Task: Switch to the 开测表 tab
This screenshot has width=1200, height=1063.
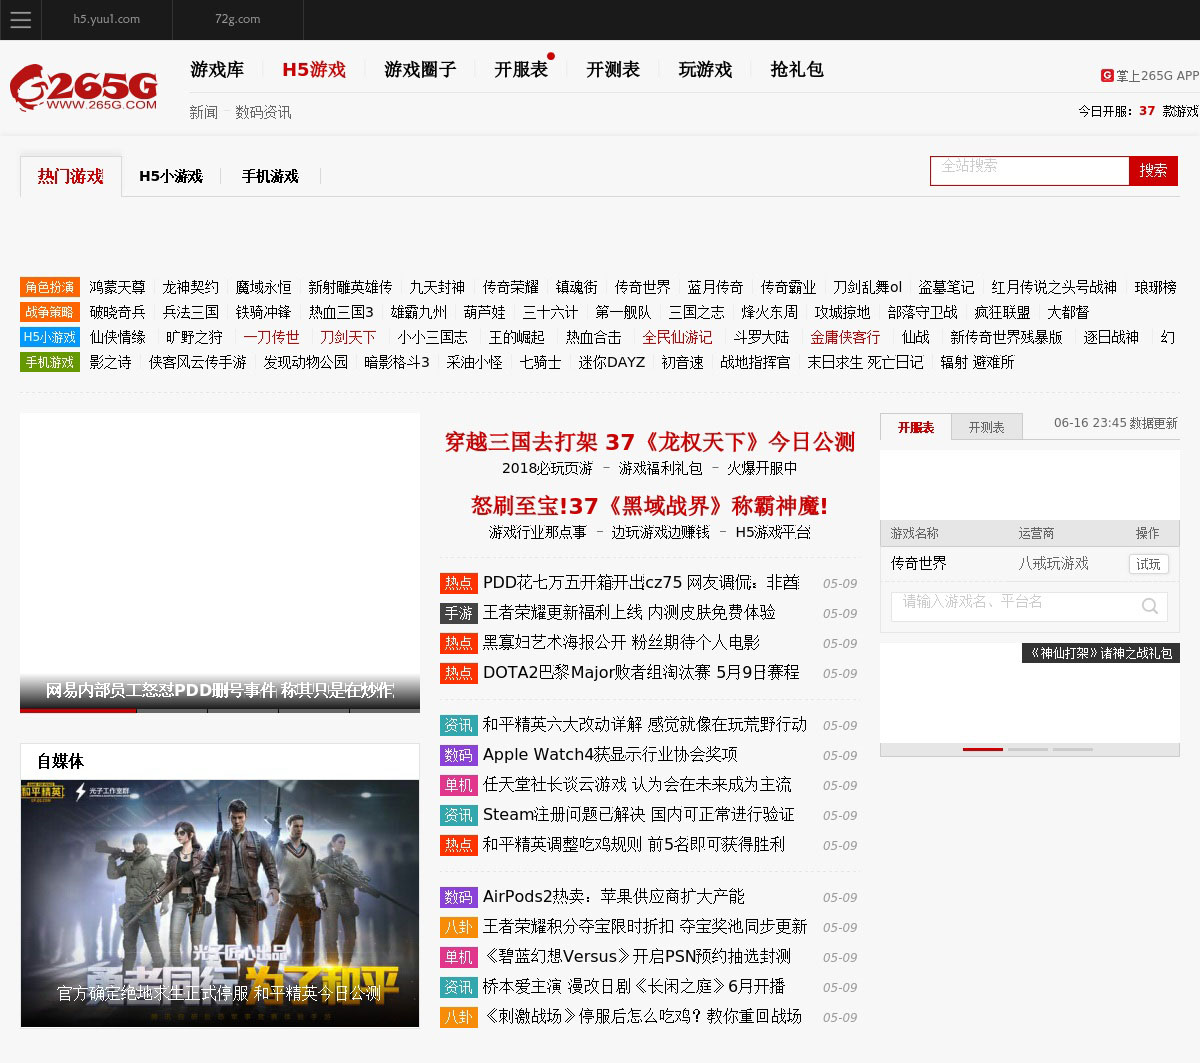Action: point(986,427)
